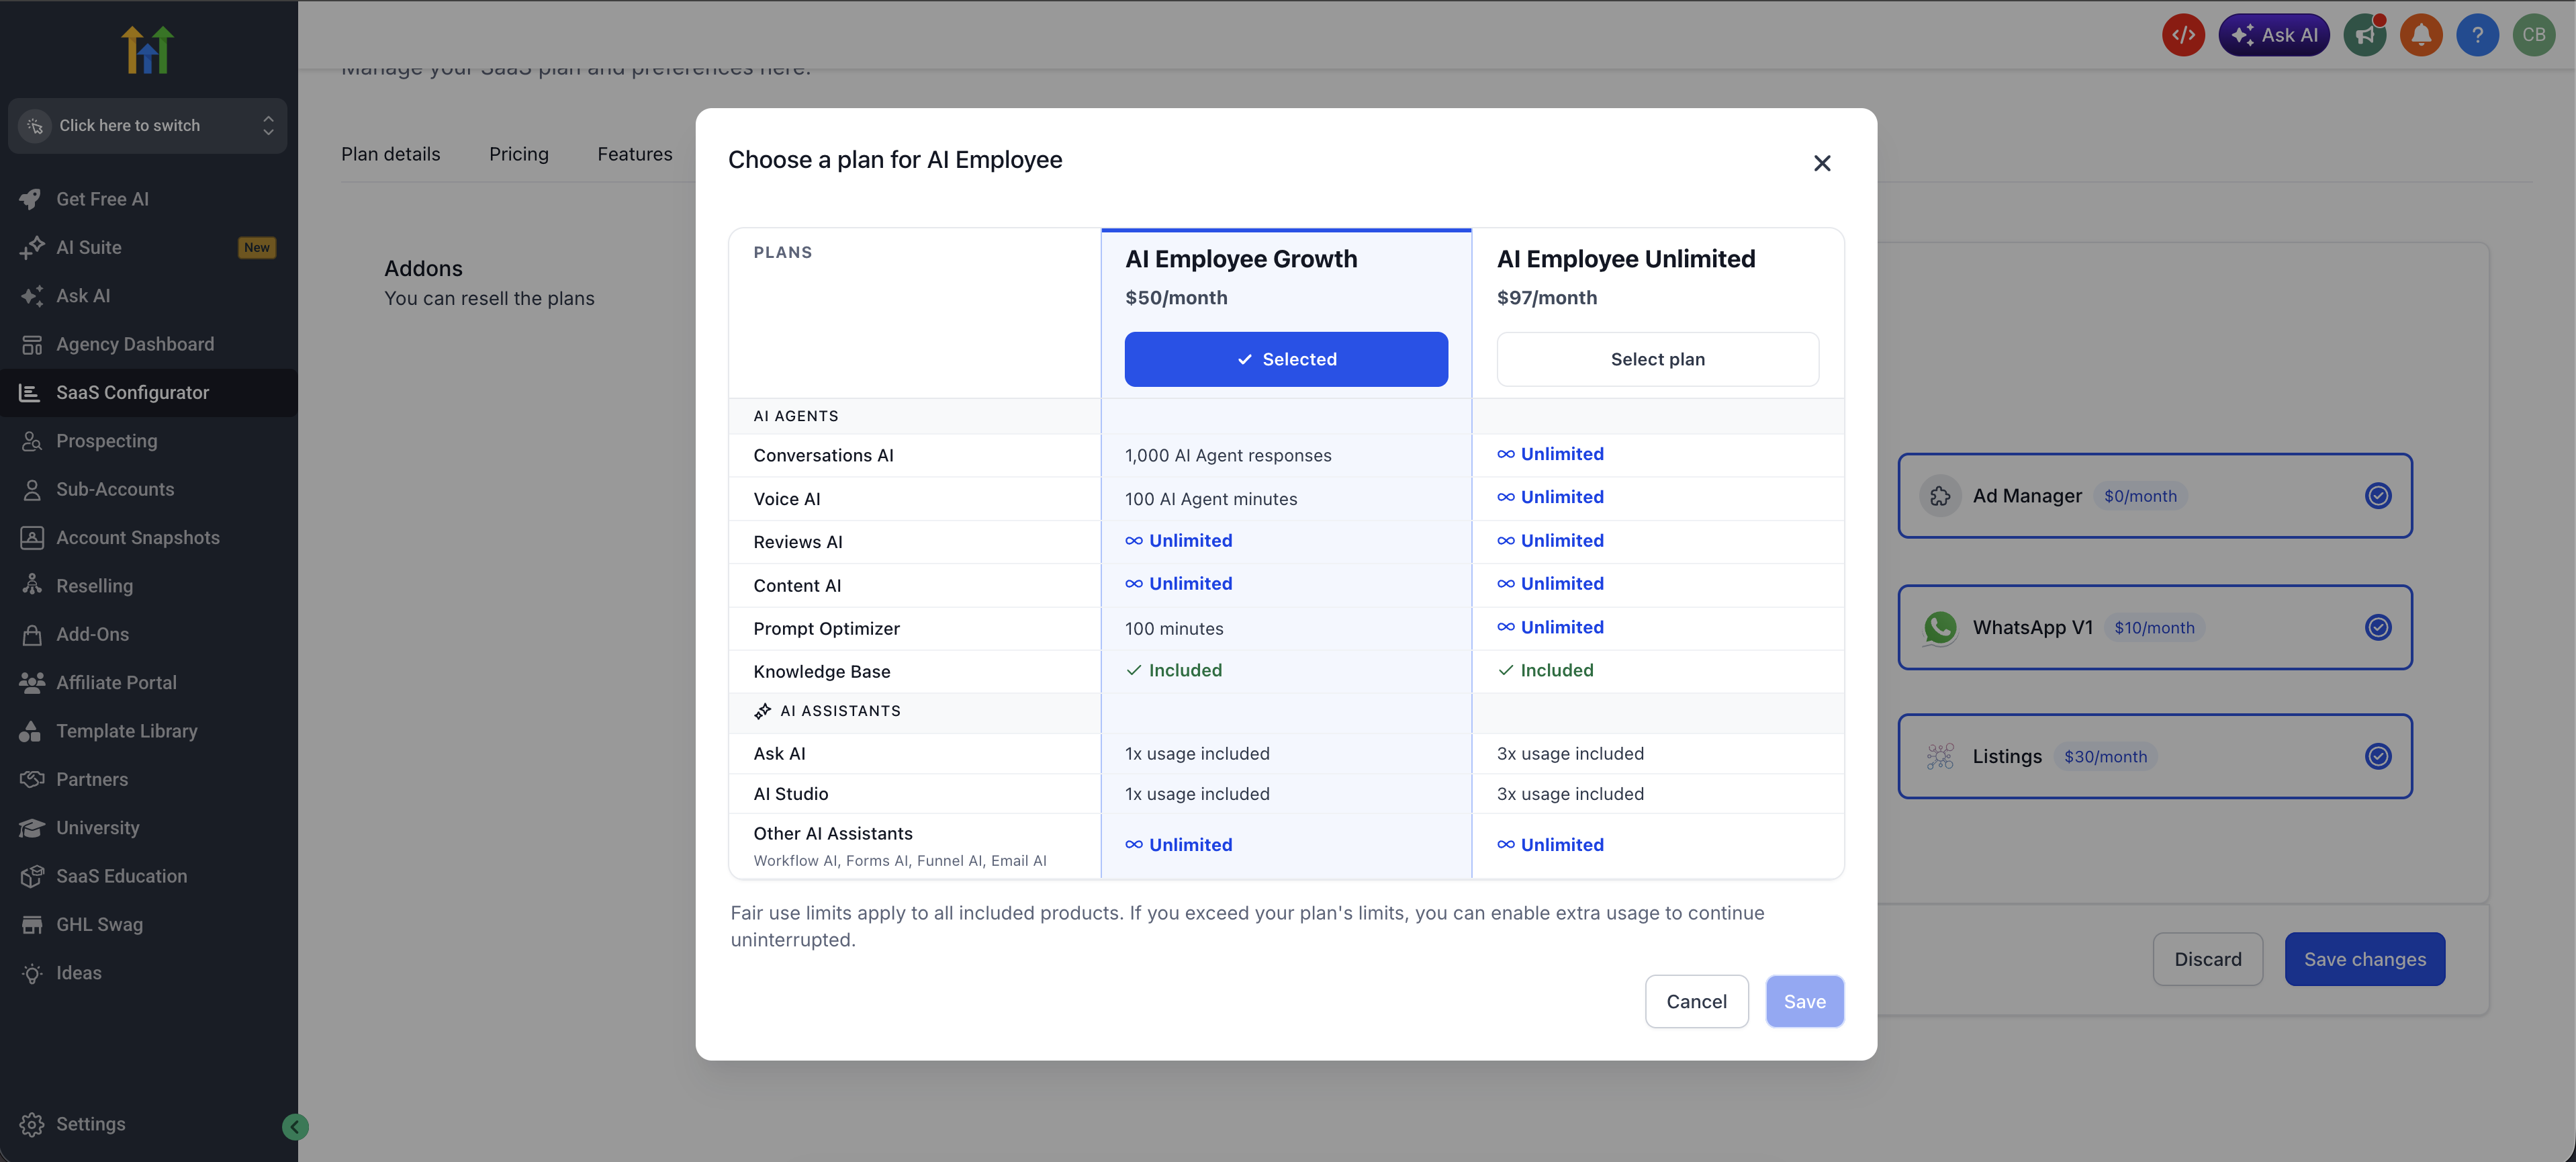This screenshot has width=2576, height=1162.
Task: Click the '$10/month' WhatsApp price badge
Action: tap(2154, 628)
